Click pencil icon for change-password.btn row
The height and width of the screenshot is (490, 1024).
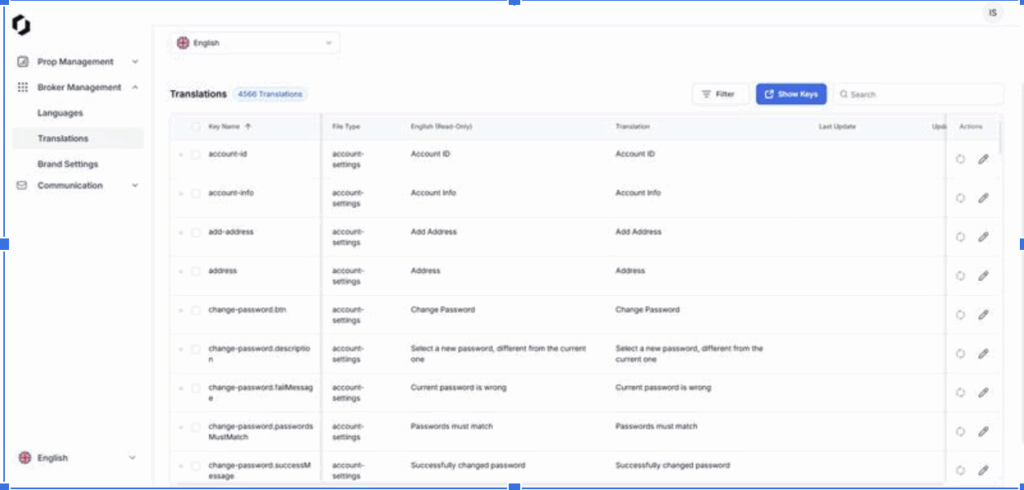click(982, 315)
